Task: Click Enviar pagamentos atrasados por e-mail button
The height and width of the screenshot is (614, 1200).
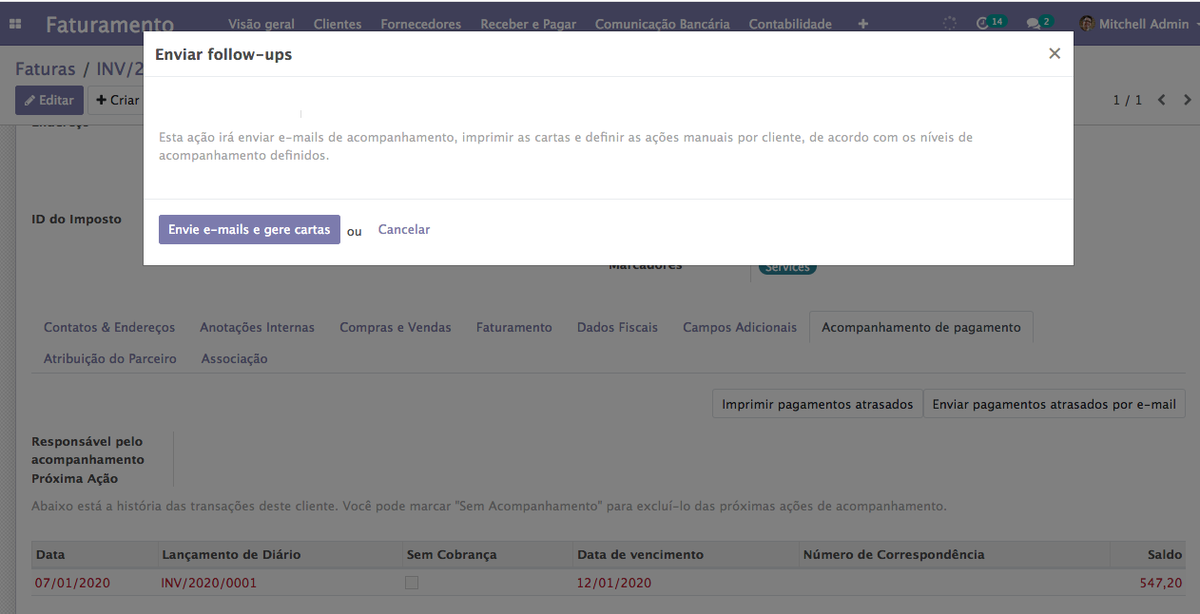Action: tap(1054, 404)
